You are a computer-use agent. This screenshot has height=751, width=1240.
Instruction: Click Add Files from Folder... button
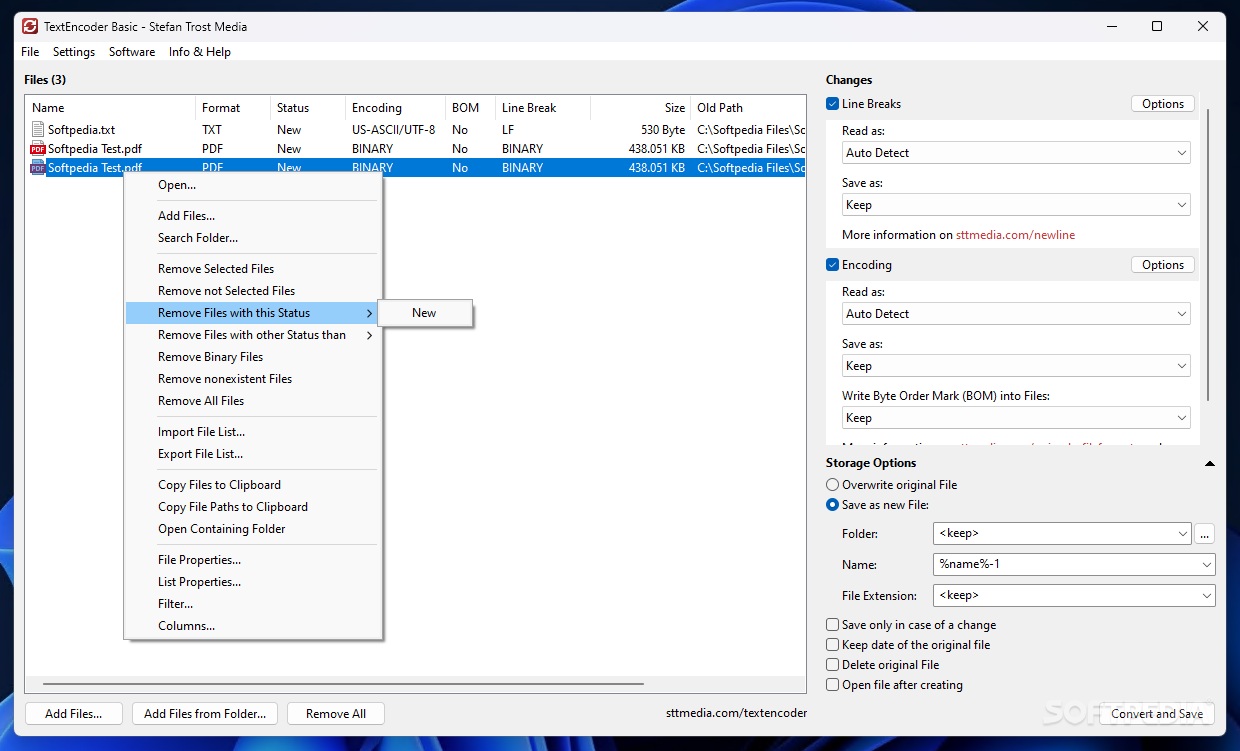205,714
